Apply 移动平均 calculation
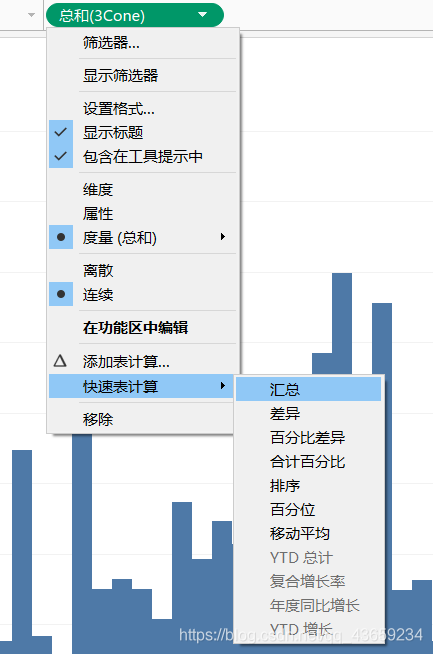The image size is (433, 654). click(x=309, y=533)
